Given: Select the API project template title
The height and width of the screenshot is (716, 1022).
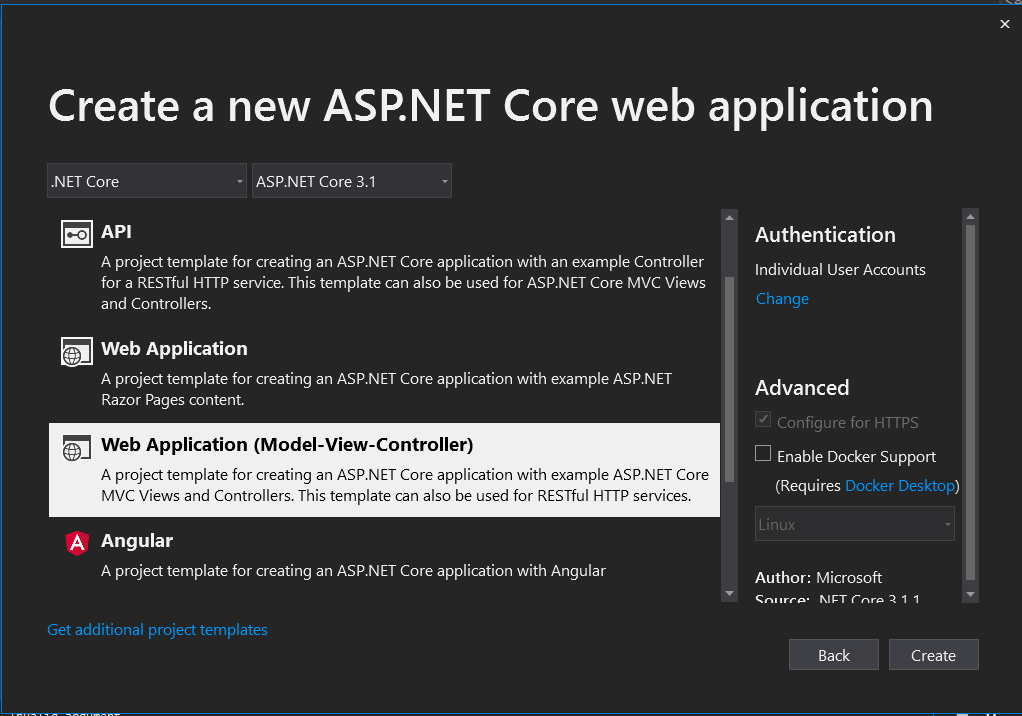Looking at the screenshot, I should 116,232.
